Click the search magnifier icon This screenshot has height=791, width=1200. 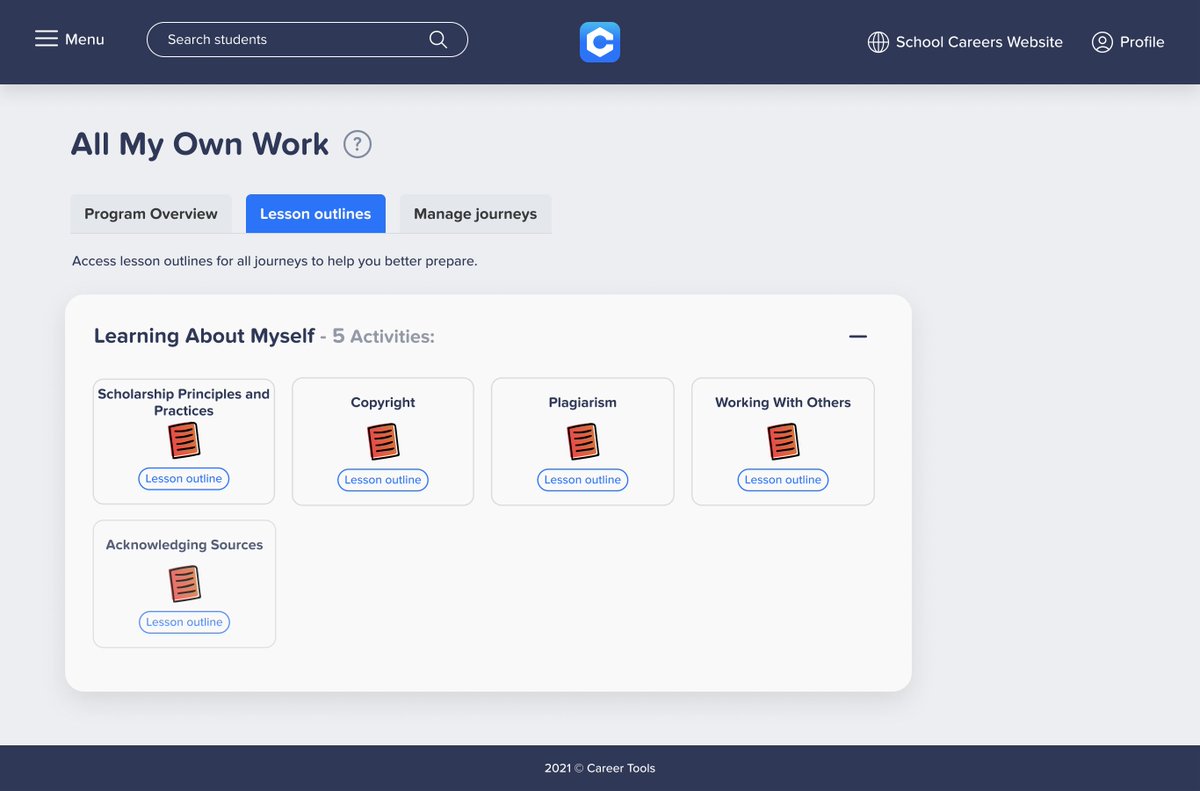coord(438,40)
